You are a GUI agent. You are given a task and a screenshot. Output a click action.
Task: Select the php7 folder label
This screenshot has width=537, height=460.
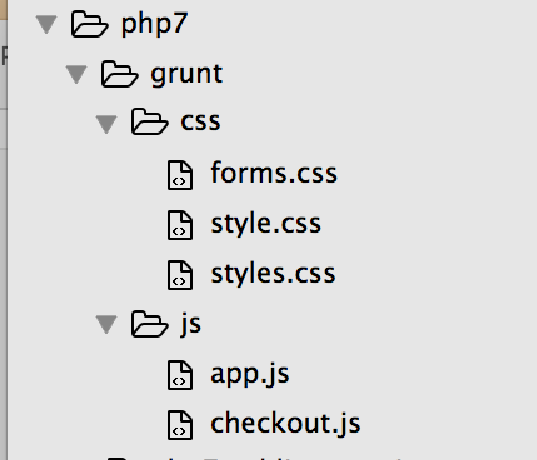[154, 25]
